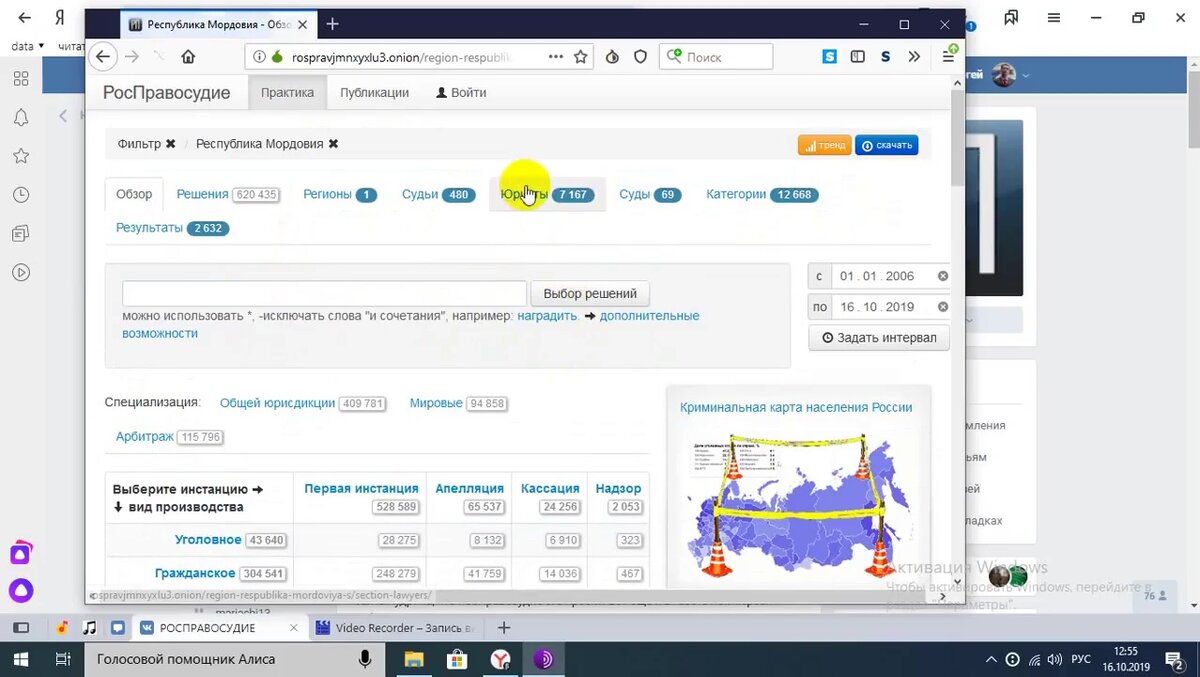Switch to the Регионы tab
The height and width of the screenshot is (677, 1200).
tap(340, 194)
